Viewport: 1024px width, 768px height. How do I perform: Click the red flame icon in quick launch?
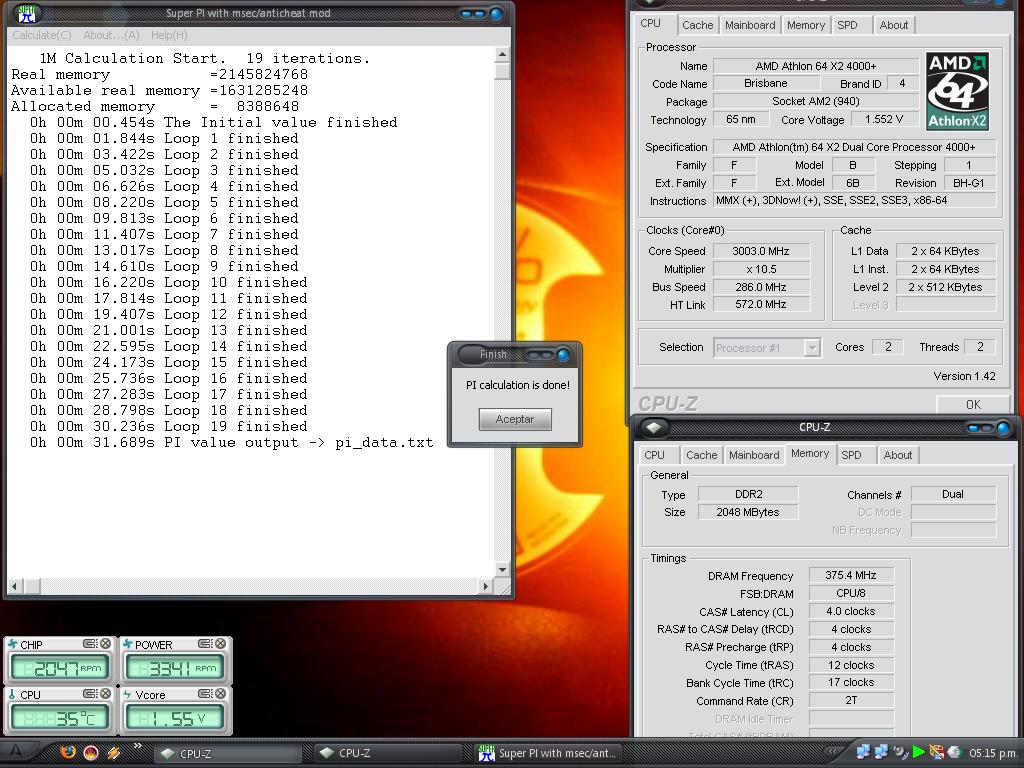(x=91, y=752)
